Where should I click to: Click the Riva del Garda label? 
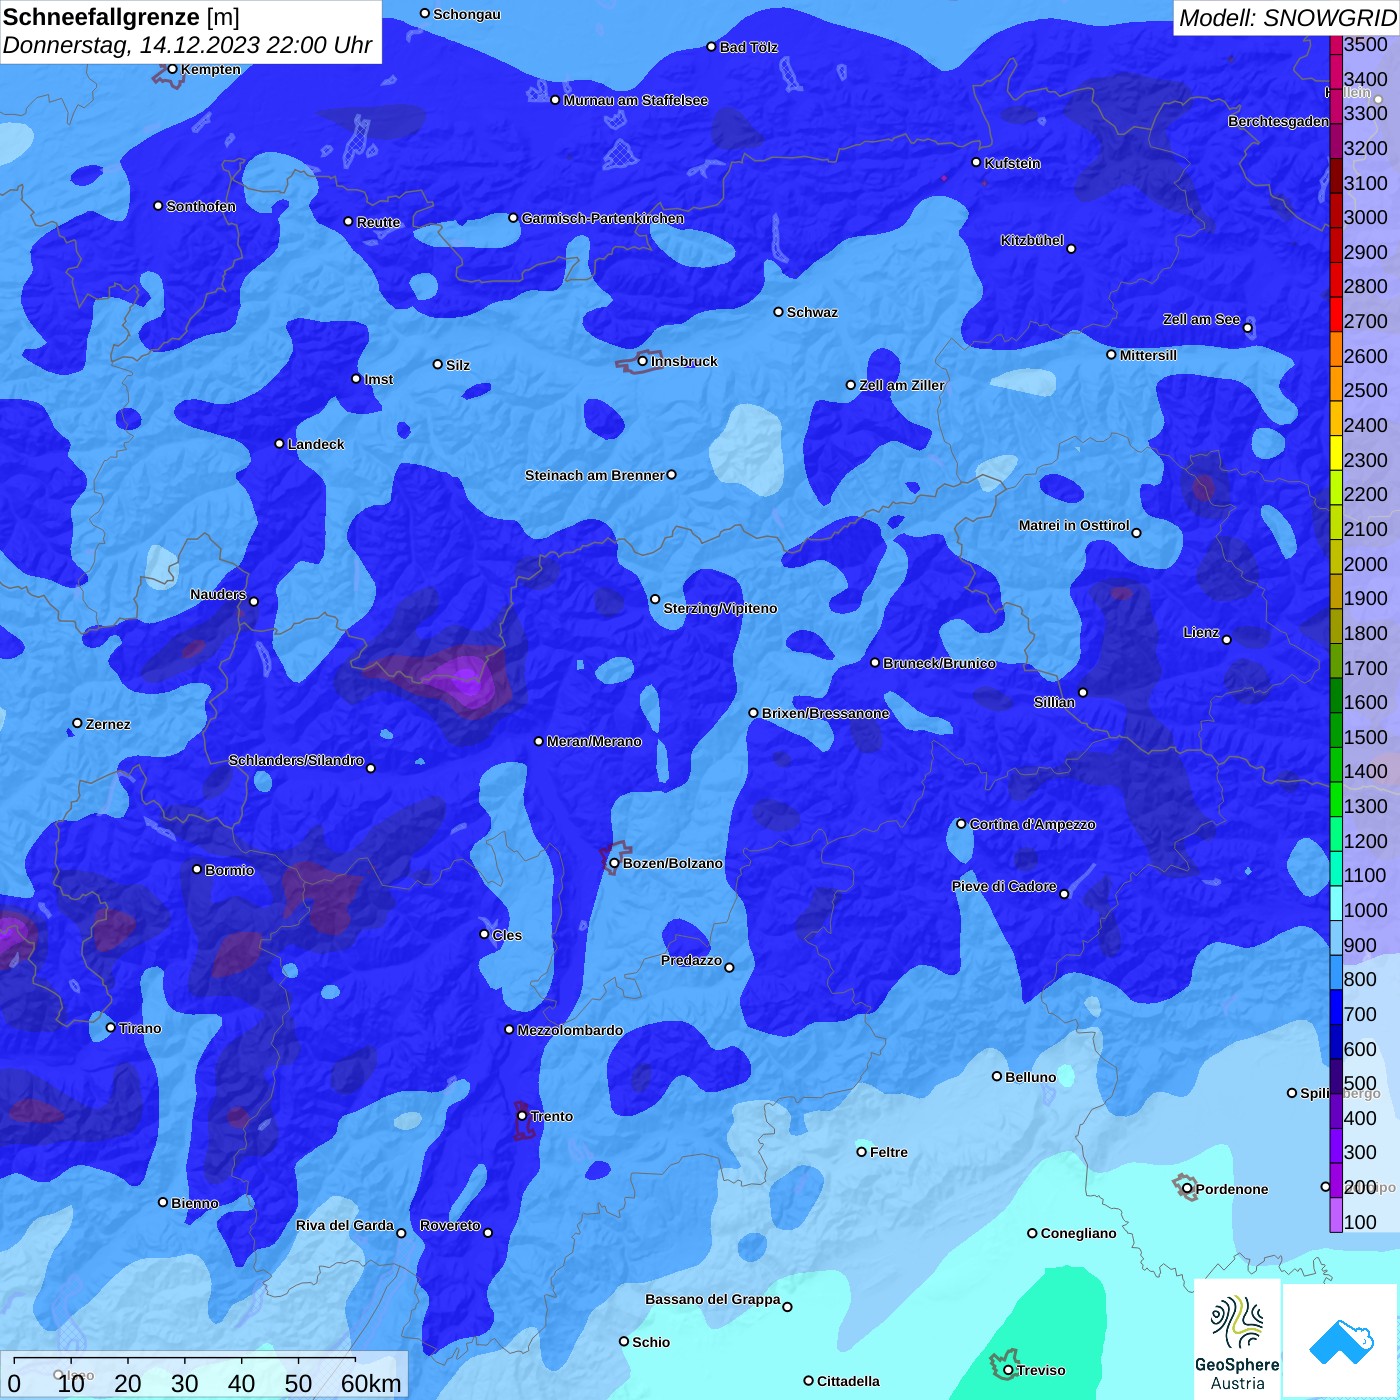click(x=344, y=1225)
